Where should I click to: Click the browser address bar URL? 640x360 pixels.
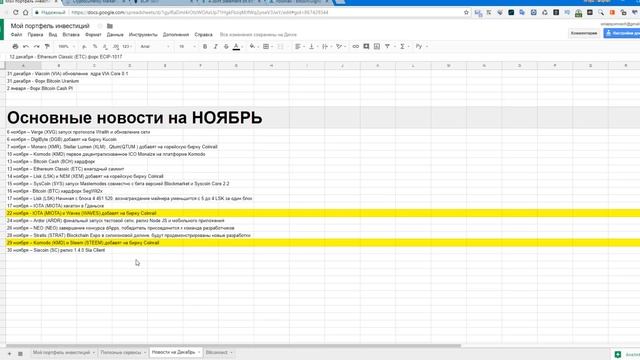click(x=200, y=13)
